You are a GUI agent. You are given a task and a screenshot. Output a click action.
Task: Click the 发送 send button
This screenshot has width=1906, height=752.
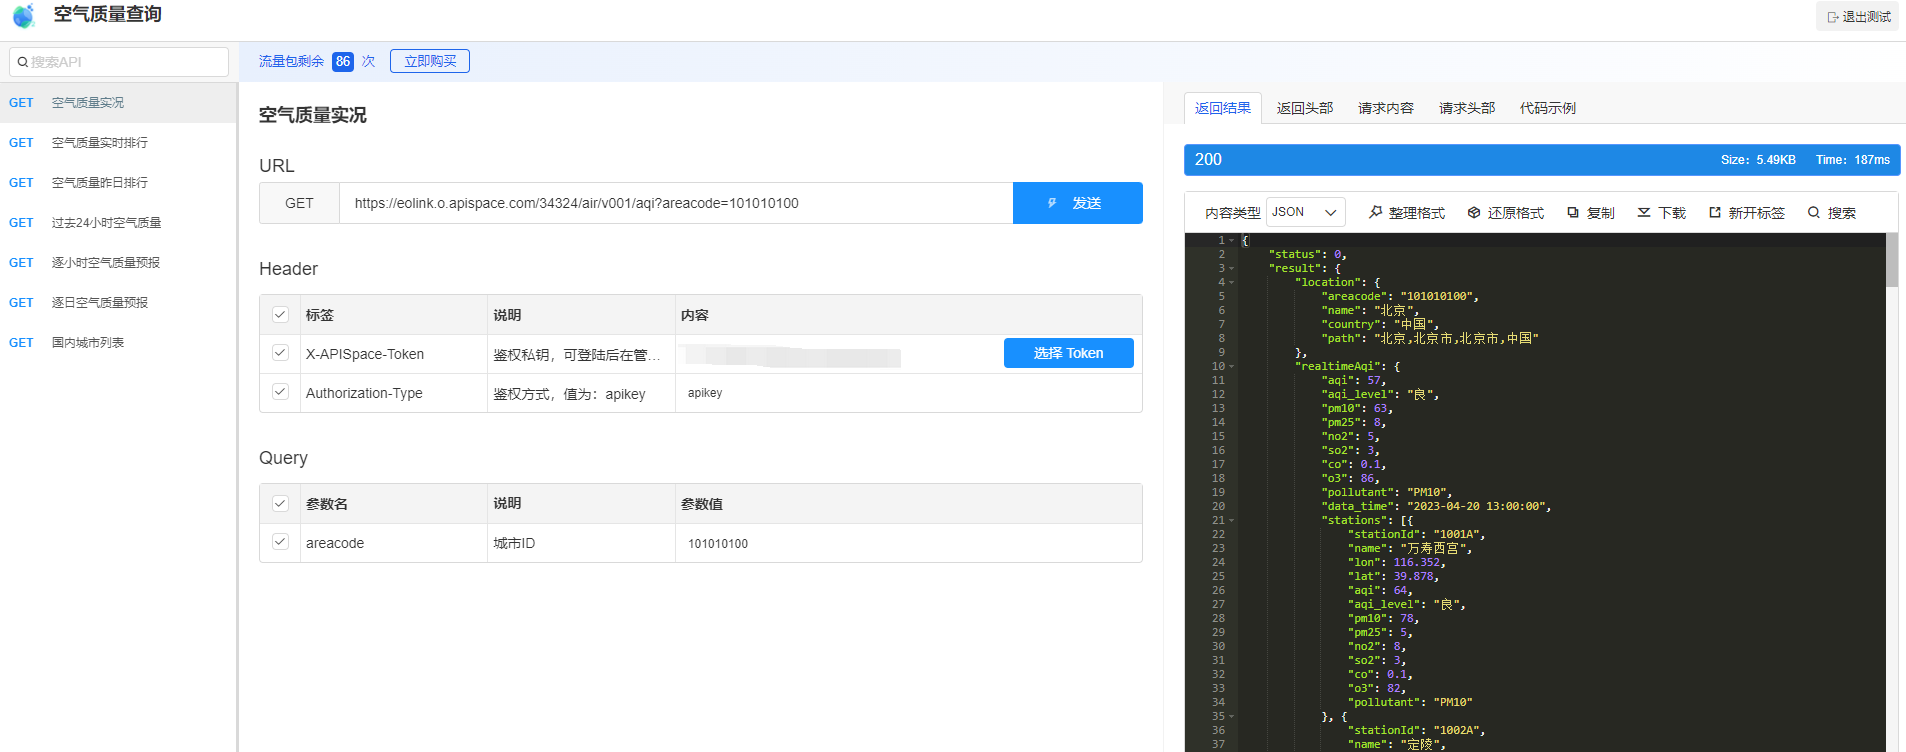pos(1077,203)
